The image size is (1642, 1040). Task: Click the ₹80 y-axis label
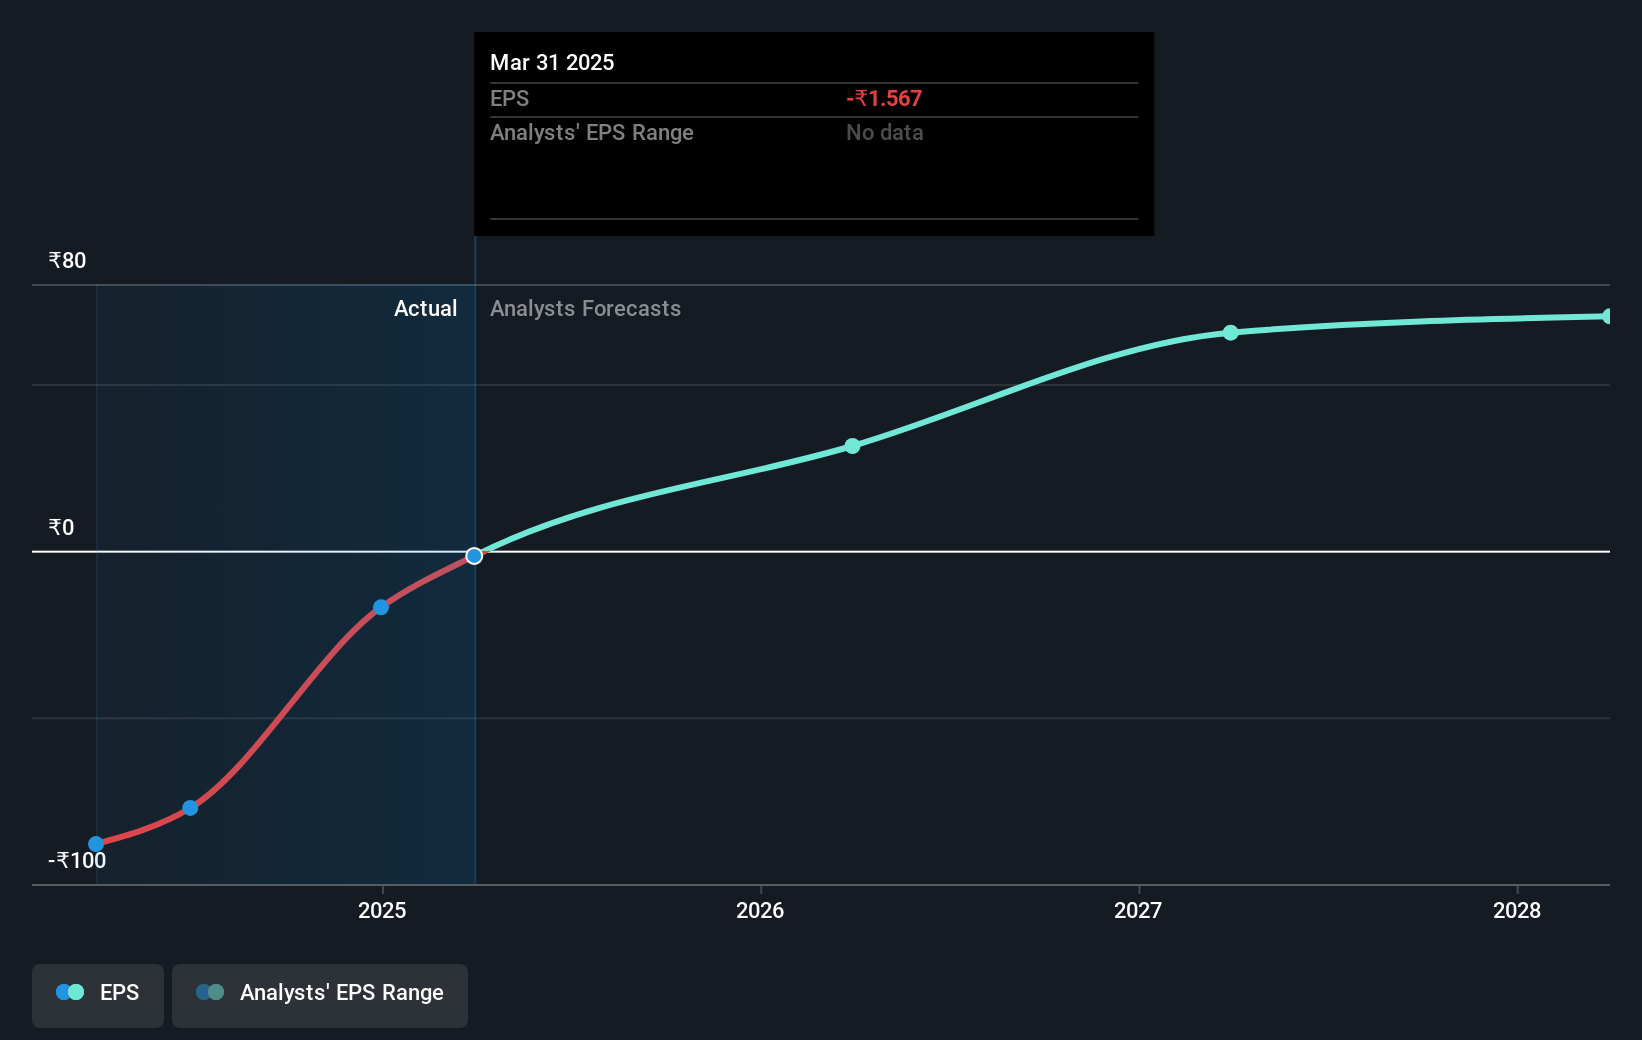click(67, 261)
